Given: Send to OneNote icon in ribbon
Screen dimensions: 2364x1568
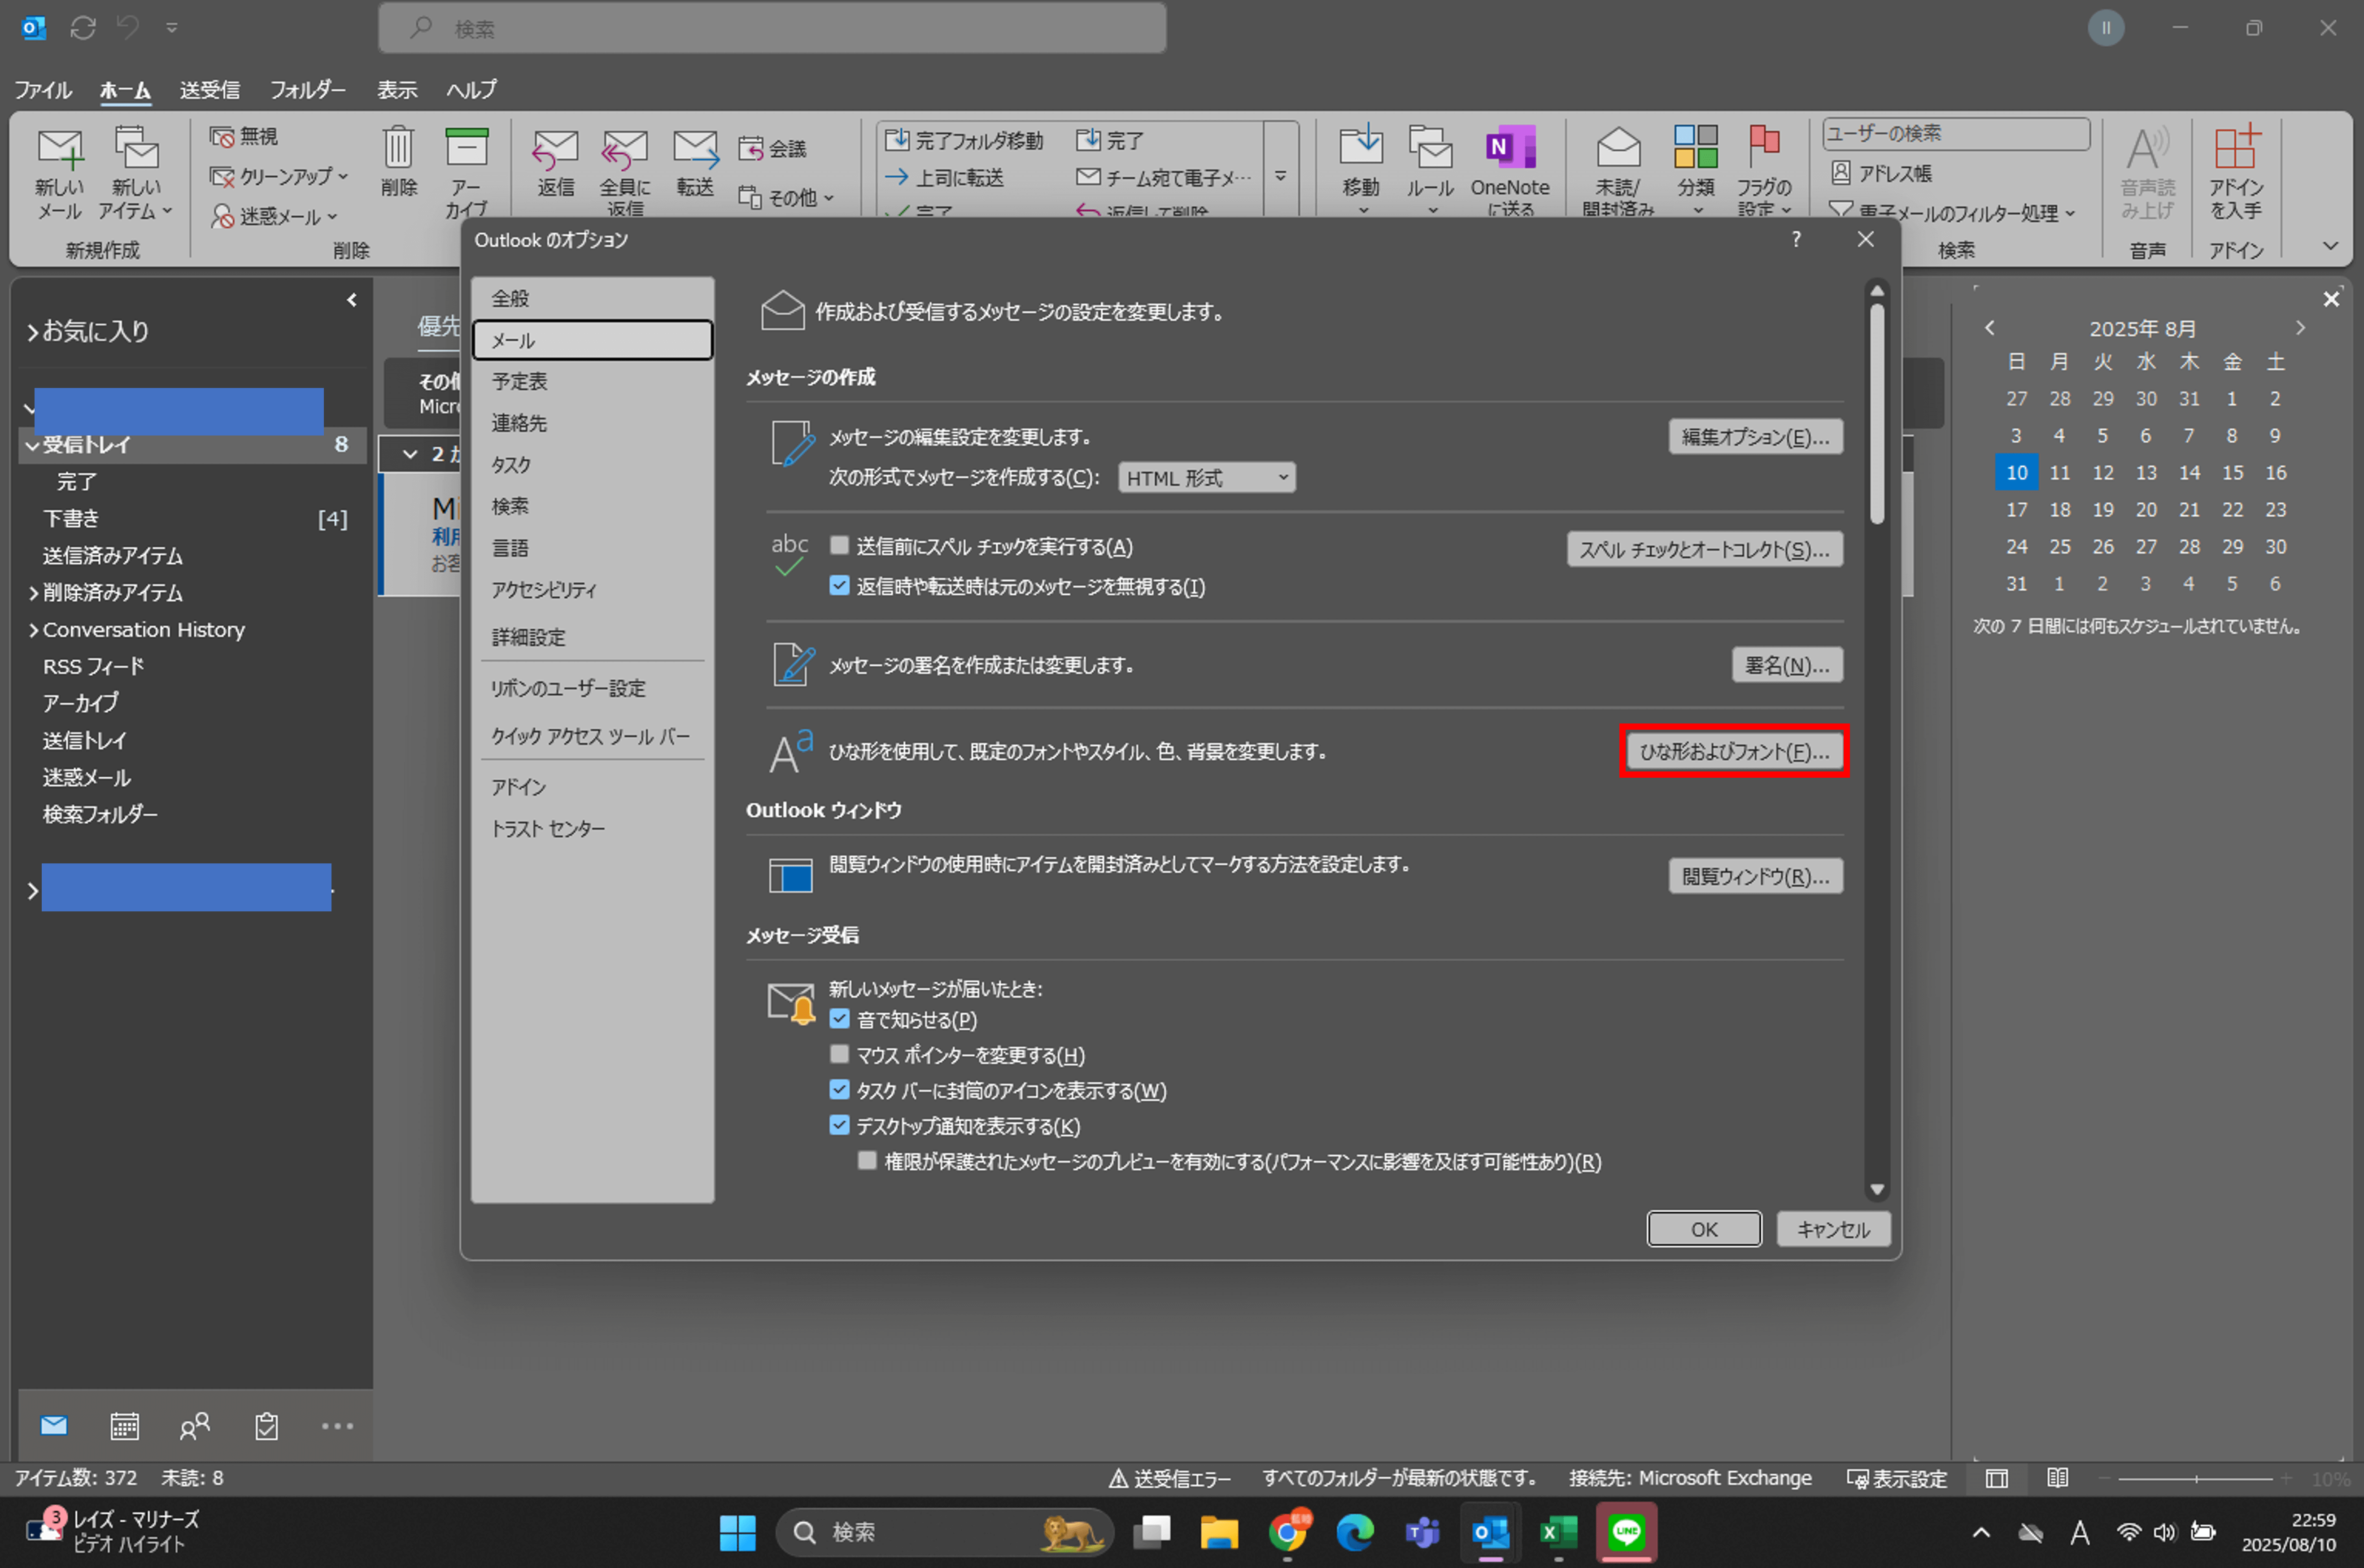Looking at the screenshot, I should (x=1510, y=147).
